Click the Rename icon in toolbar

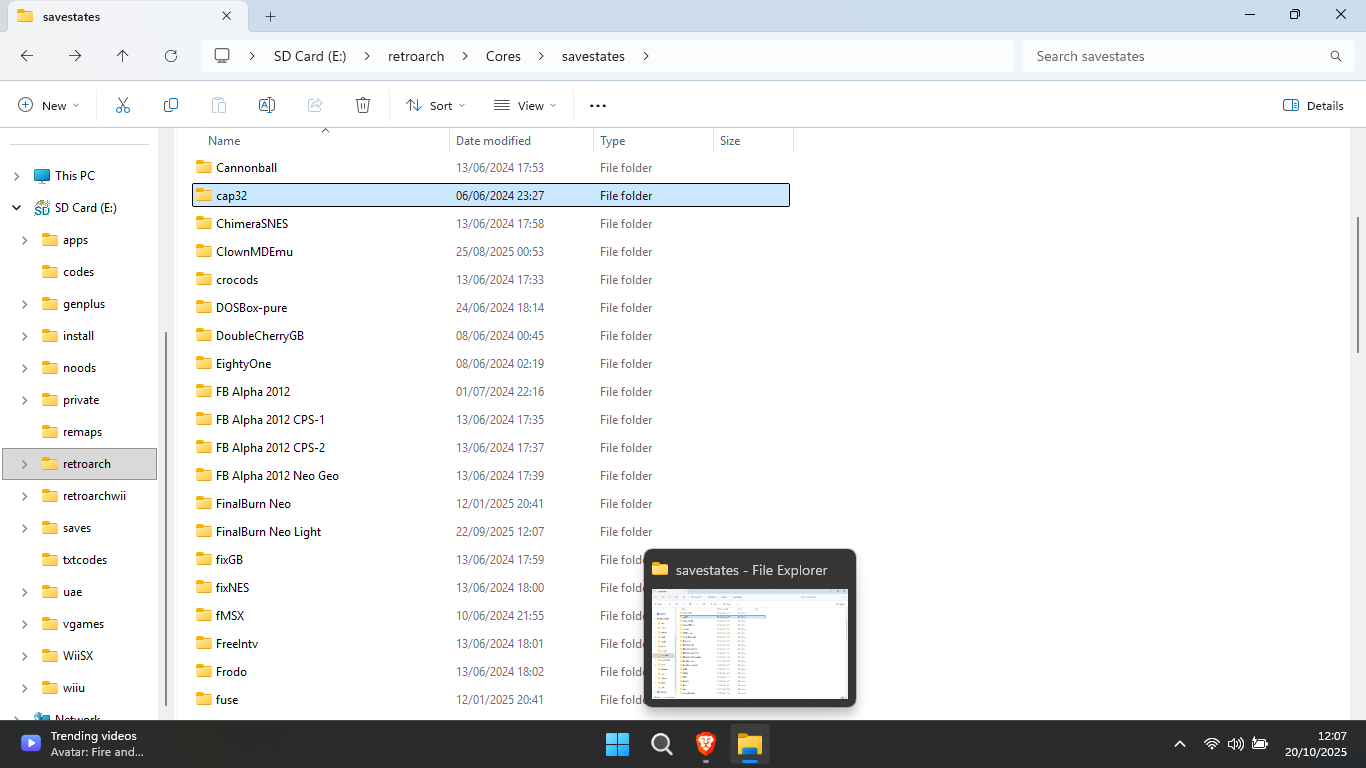coord(267,105)
